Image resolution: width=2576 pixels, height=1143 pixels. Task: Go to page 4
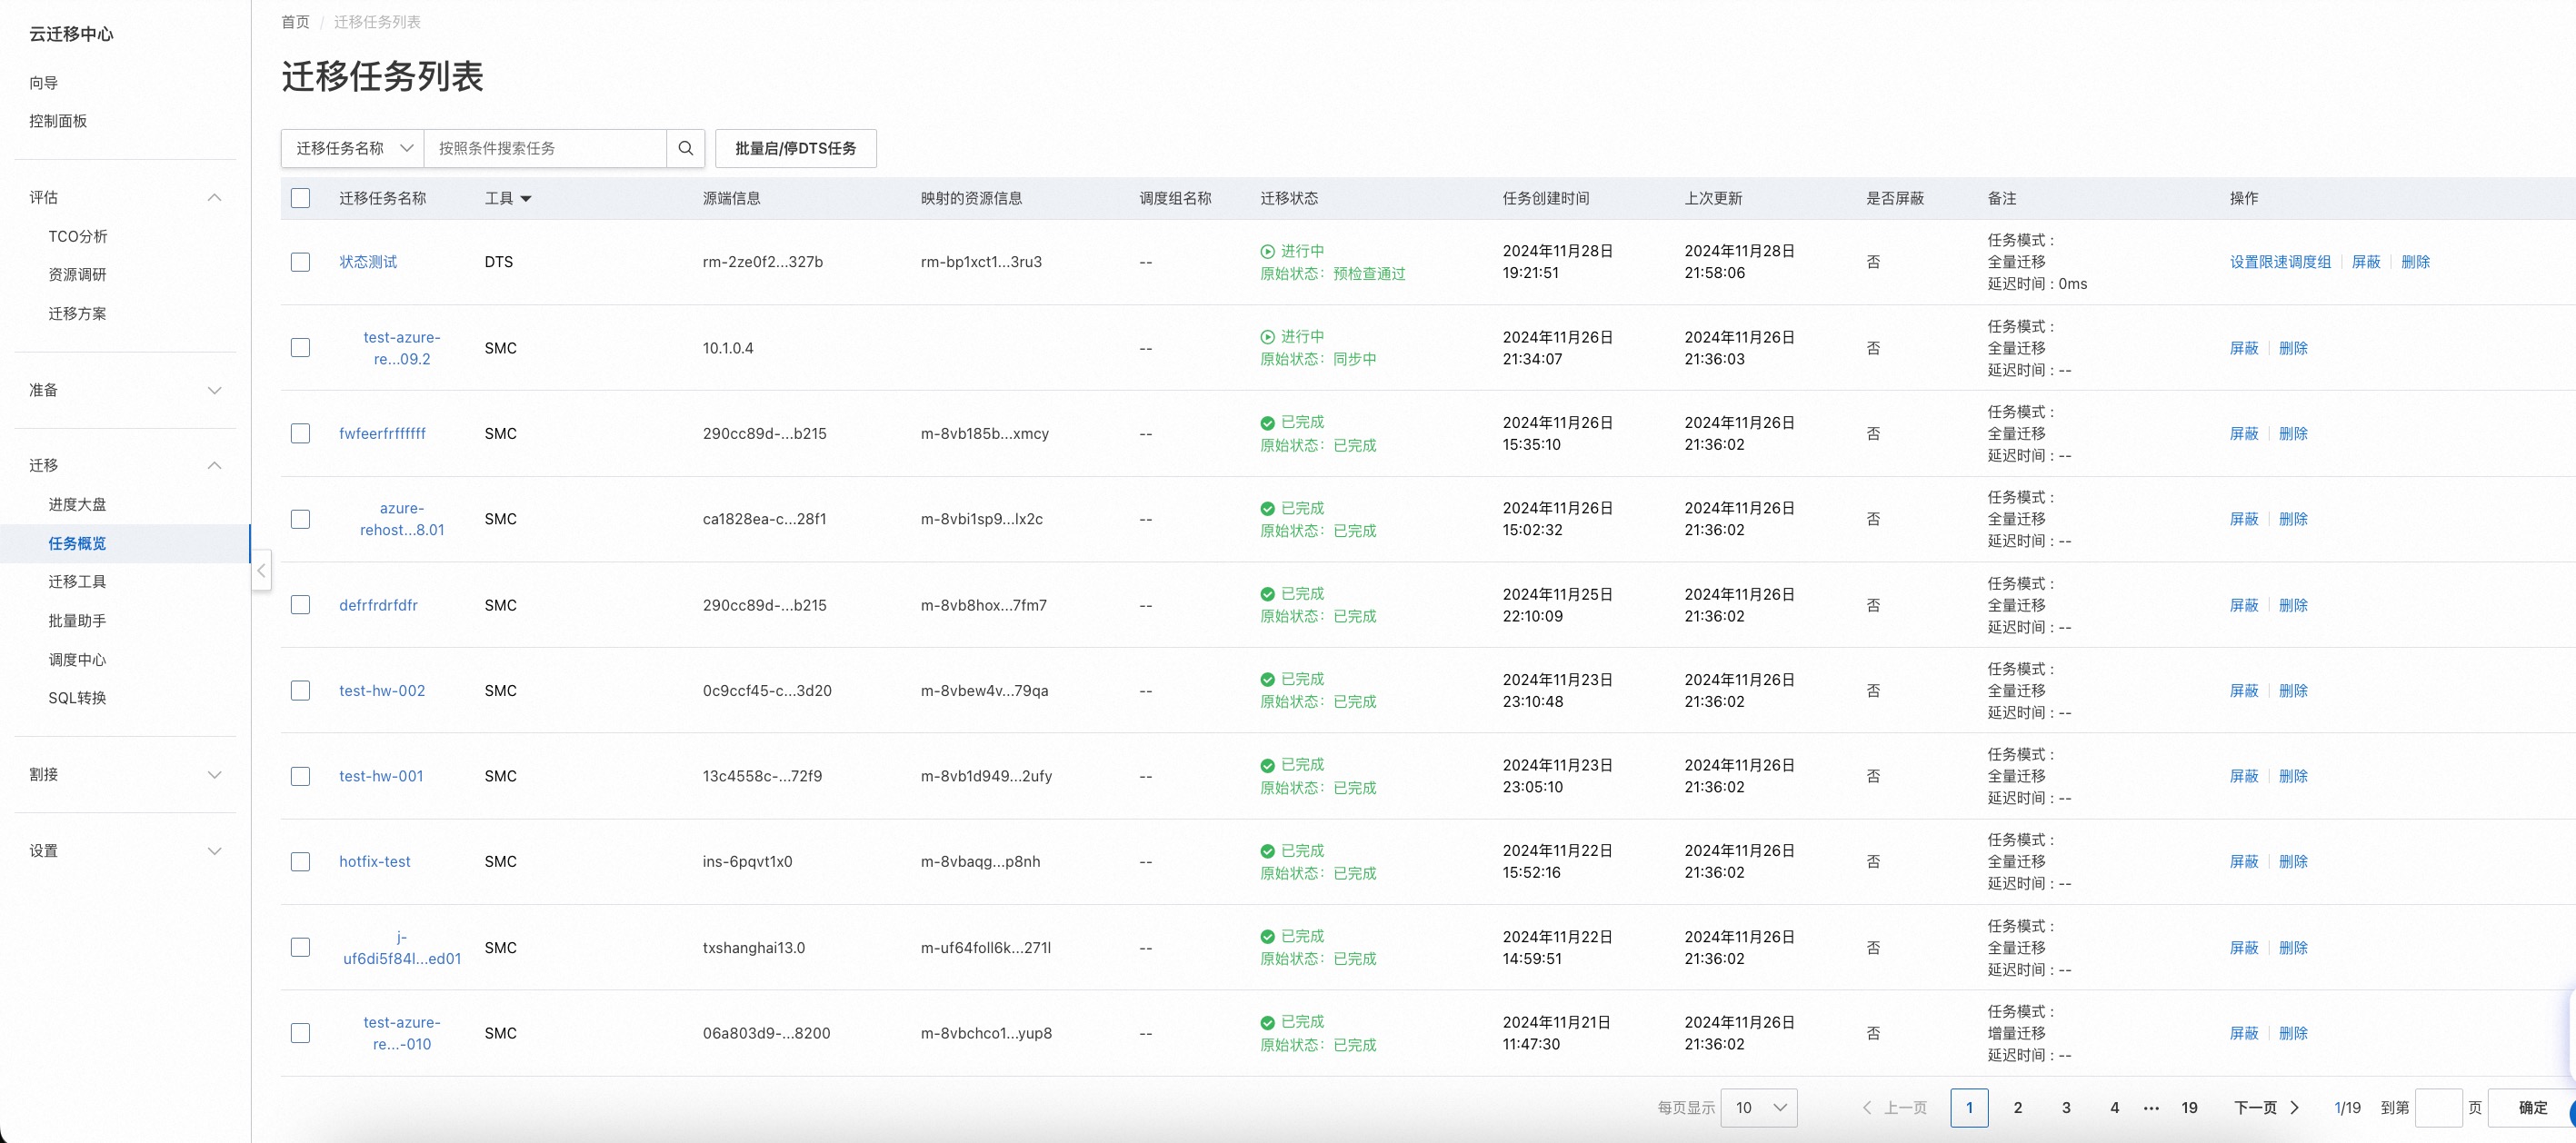point(2114,1108)
